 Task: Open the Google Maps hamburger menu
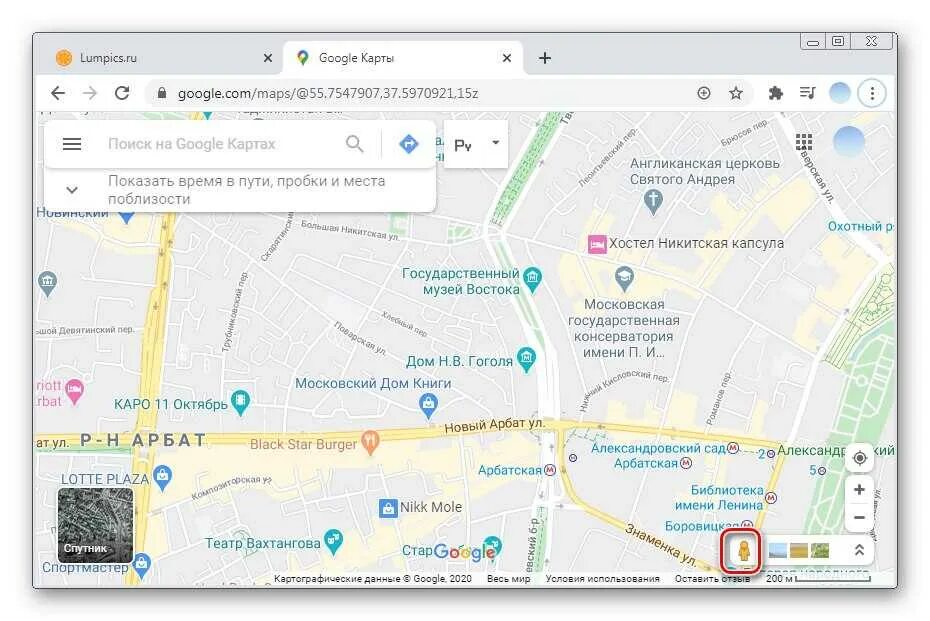coord(72,144)
